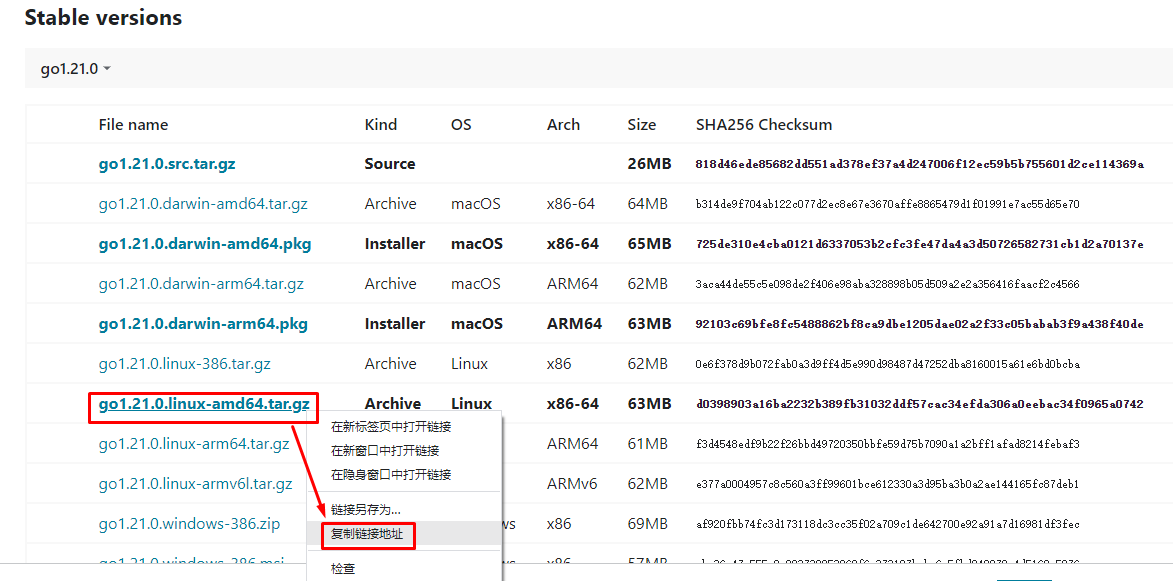Click the SHA256 checksum of linux-amd64 archive
This screenshot has width=1173, height=581.
919,404
